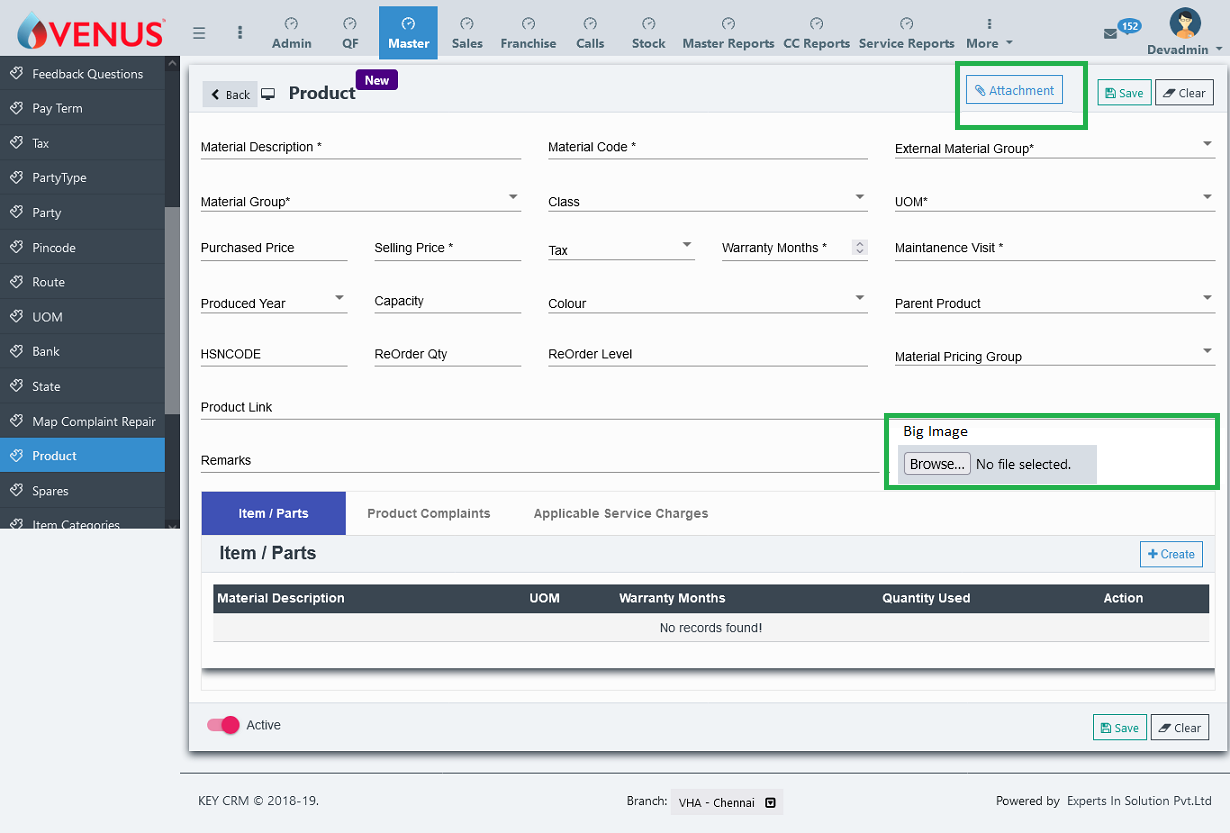Click the Calls gauge icon
The image size is (1230, 833).
coord(590,23)
